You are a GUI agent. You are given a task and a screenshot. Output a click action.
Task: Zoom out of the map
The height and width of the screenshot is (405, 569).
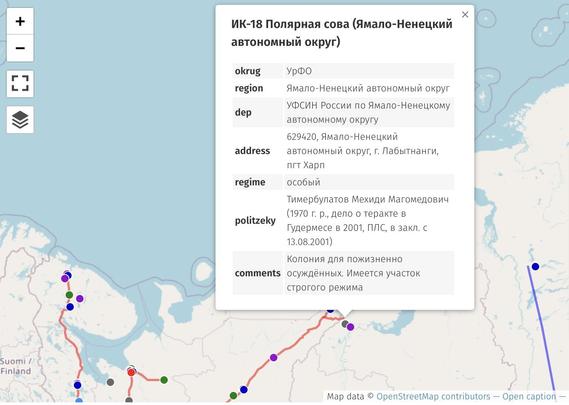[20, 48]
